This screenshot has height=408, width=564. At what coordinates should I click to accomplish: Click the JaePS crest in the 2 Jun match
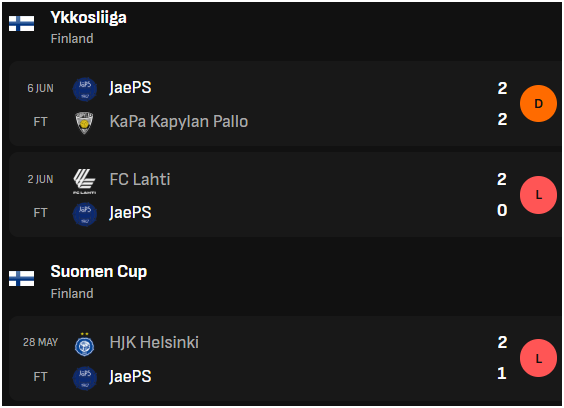point(85,214)
